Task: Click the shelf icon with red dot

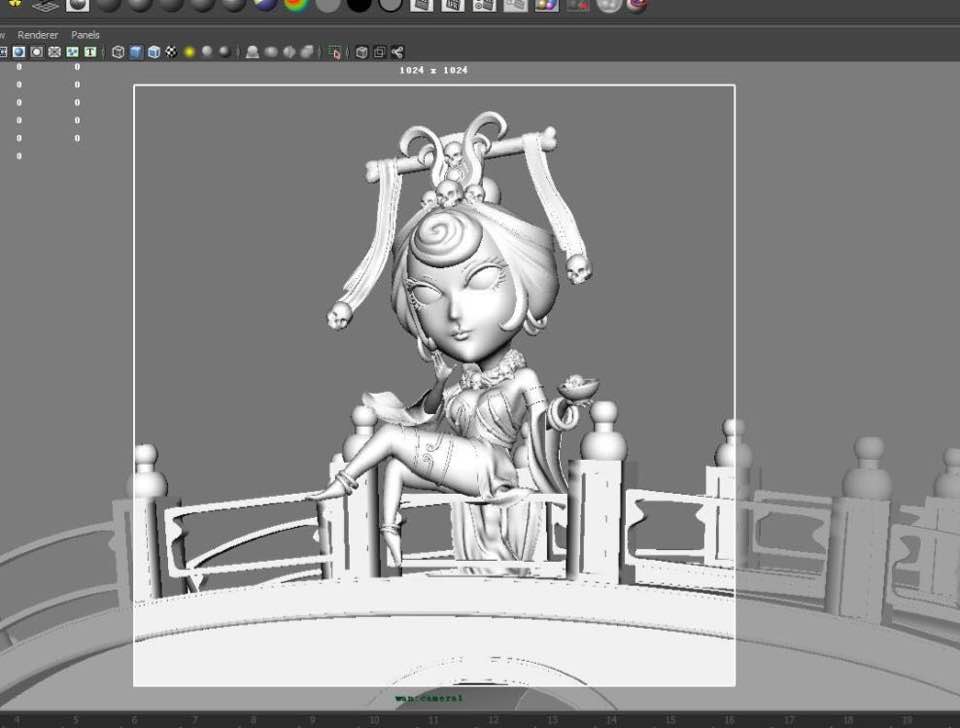Action: pyautogui.click(x=577, y=5)
